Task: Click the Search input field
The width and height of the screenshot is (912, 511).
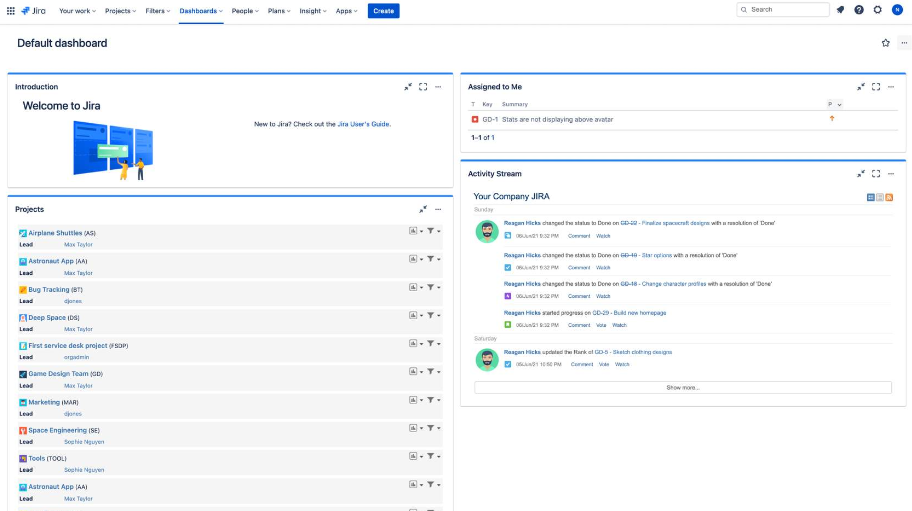Action: (783, 10)
